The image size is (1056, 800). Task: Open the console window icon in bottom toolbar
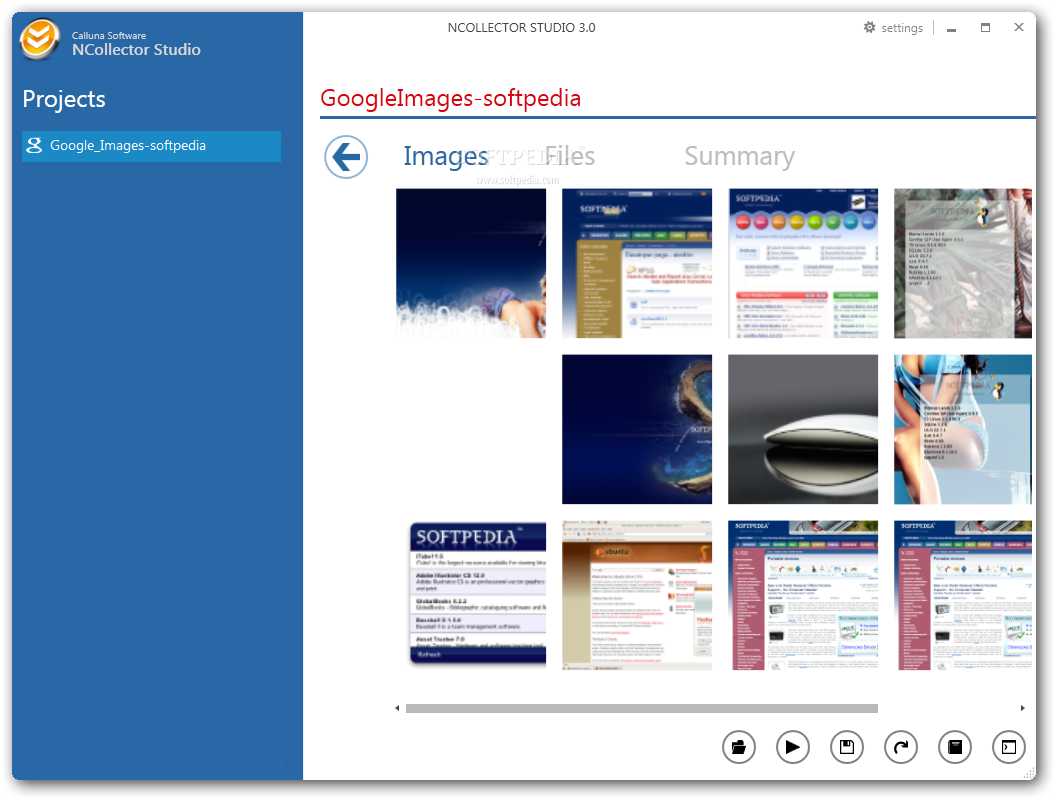1009,747
